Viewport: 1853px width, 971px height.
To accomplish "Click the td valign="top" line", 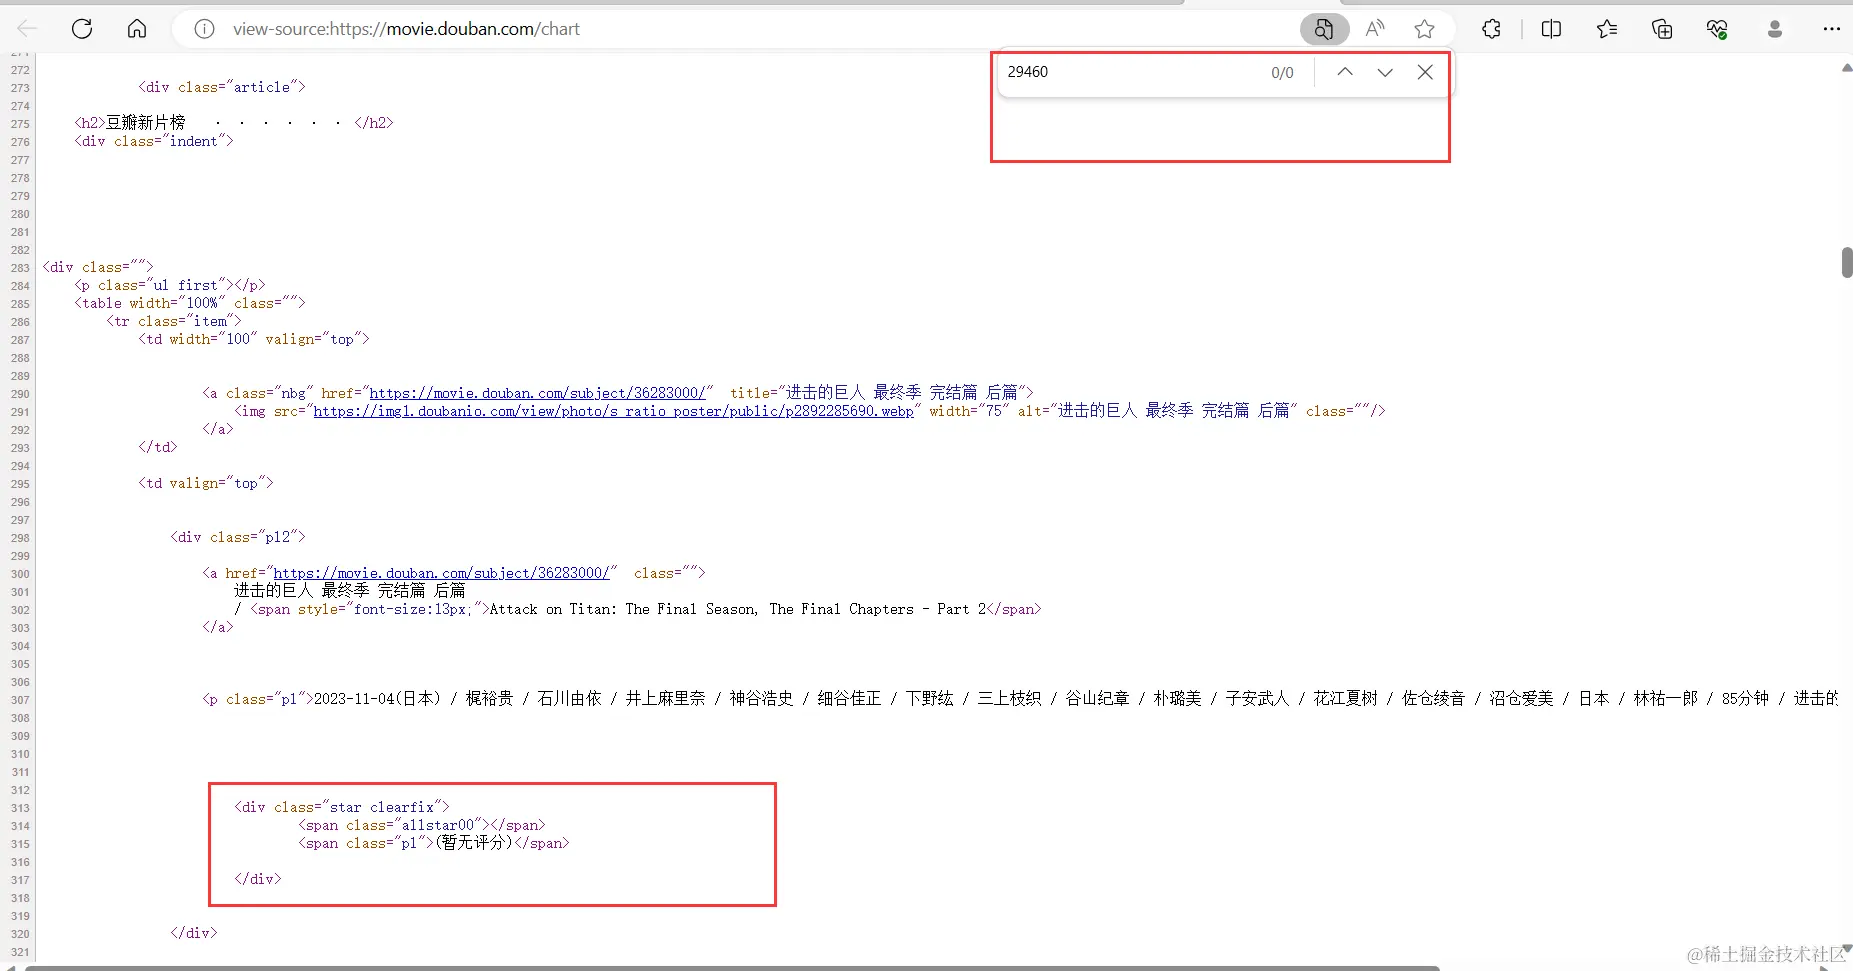I will pos(206,483).
